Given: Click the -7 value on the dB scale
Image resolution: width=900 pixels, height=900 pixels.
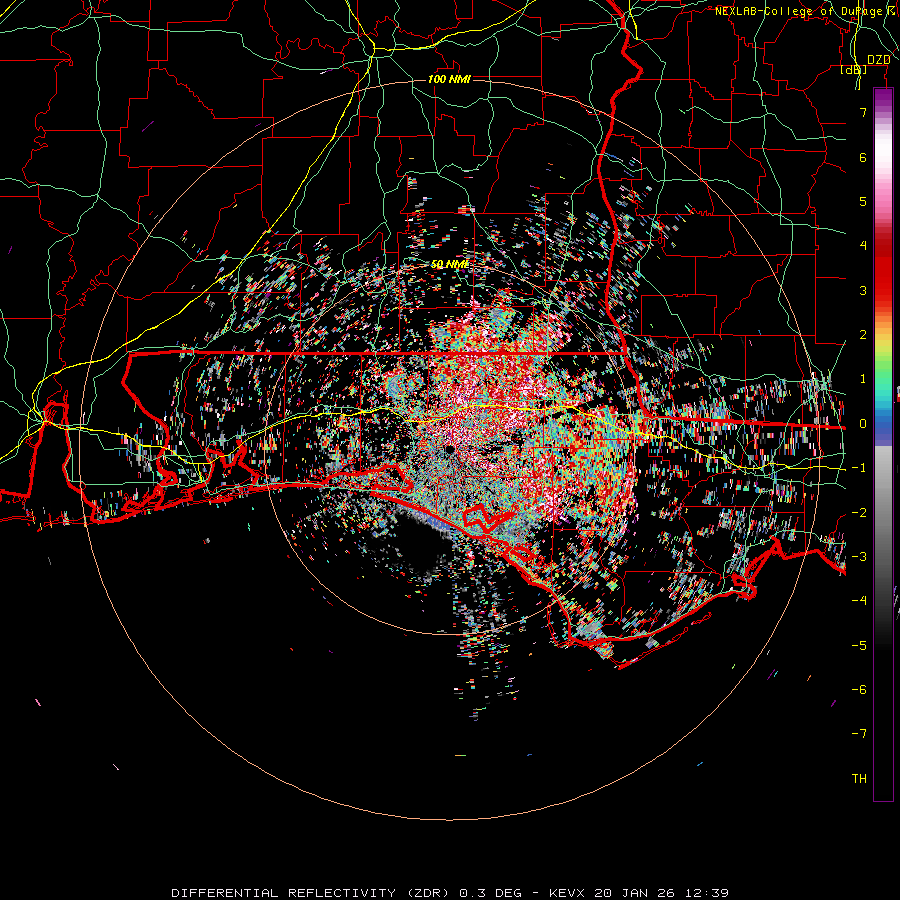Looking at the screenshot, I should 859,734.
